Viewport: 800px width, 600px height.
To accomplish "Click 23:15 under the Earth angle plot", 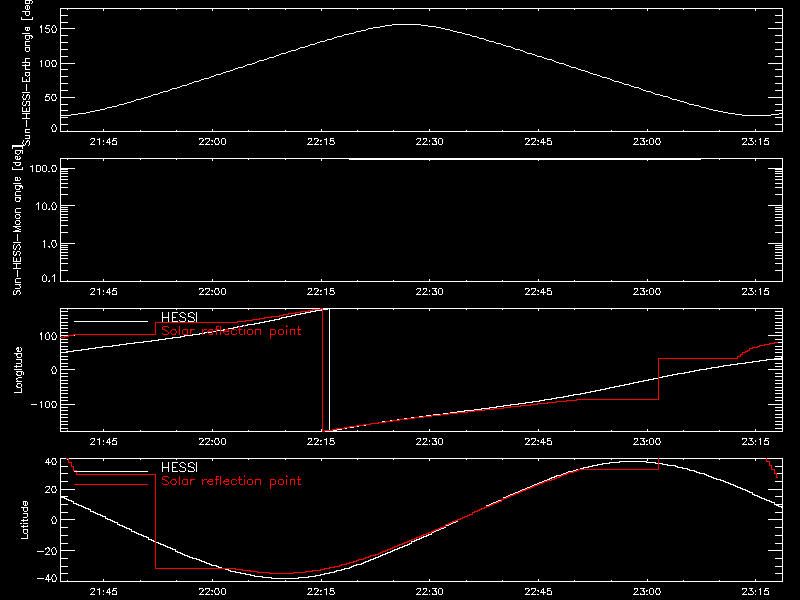I will pos(756,142).
